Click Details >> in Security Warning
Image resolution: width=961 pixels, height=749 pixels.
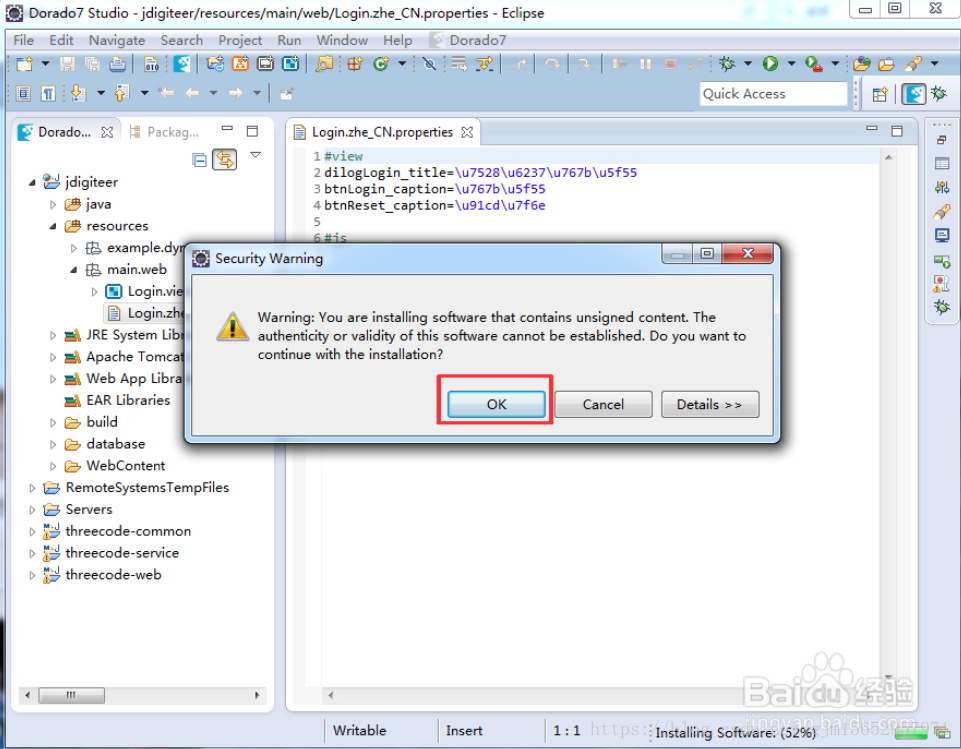tap(710, 405)
